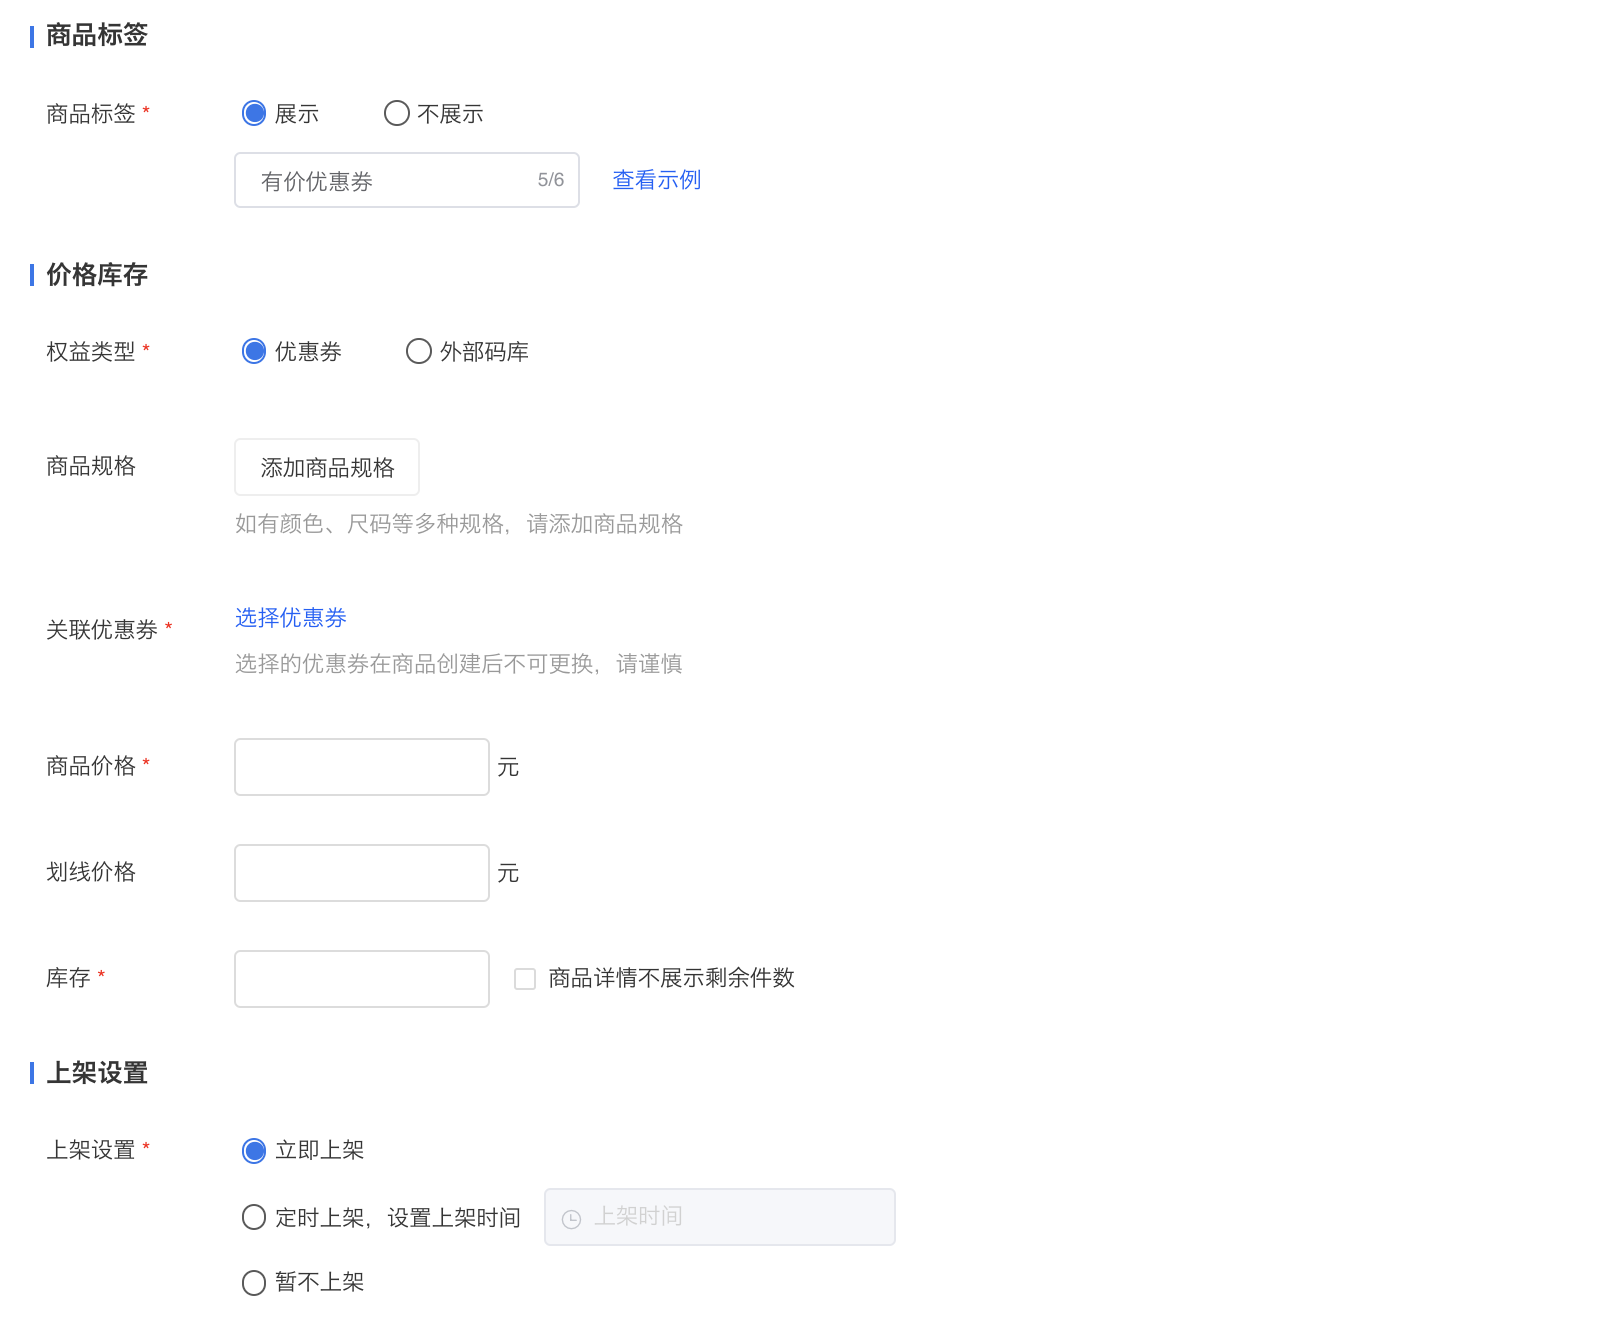This screenshot has width=1598, height=1338.
Task: Open the 选择优惠券 link
Action: (x=291, y=618)
